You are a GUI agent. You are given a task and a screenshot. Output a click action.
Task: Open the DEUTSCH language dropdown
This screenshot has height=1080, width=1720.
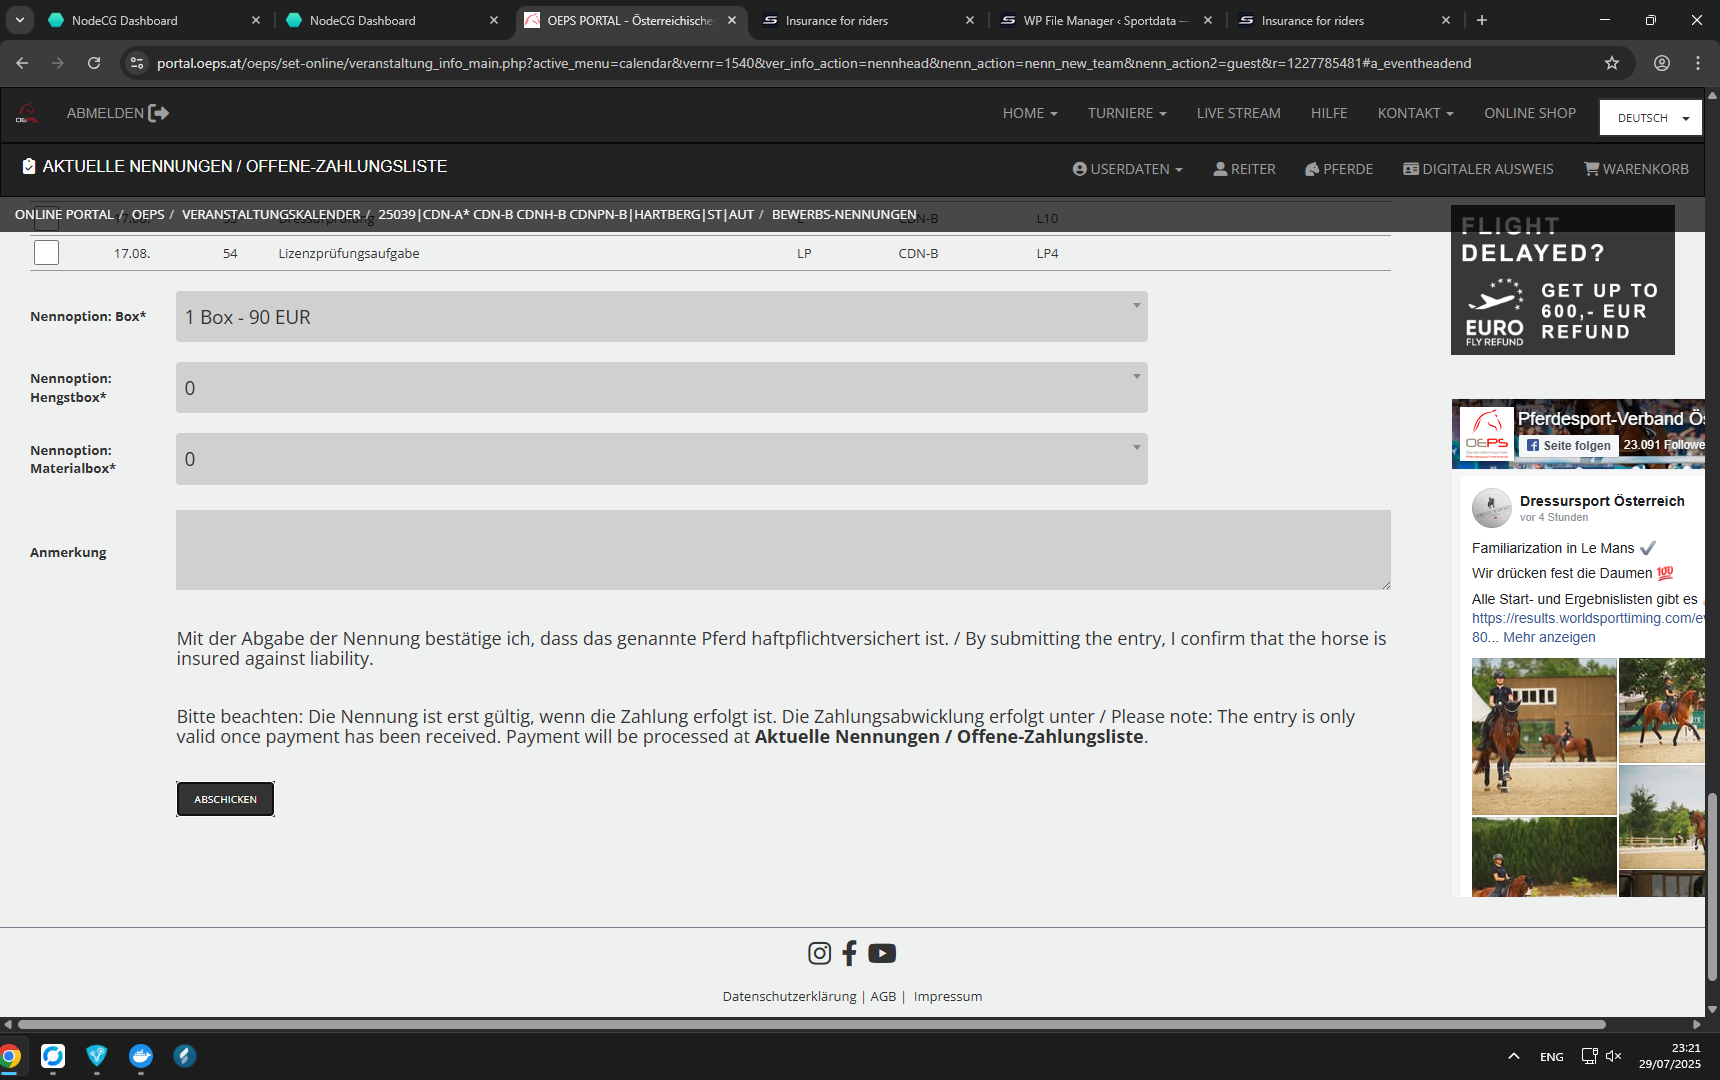pos(1650,118)
